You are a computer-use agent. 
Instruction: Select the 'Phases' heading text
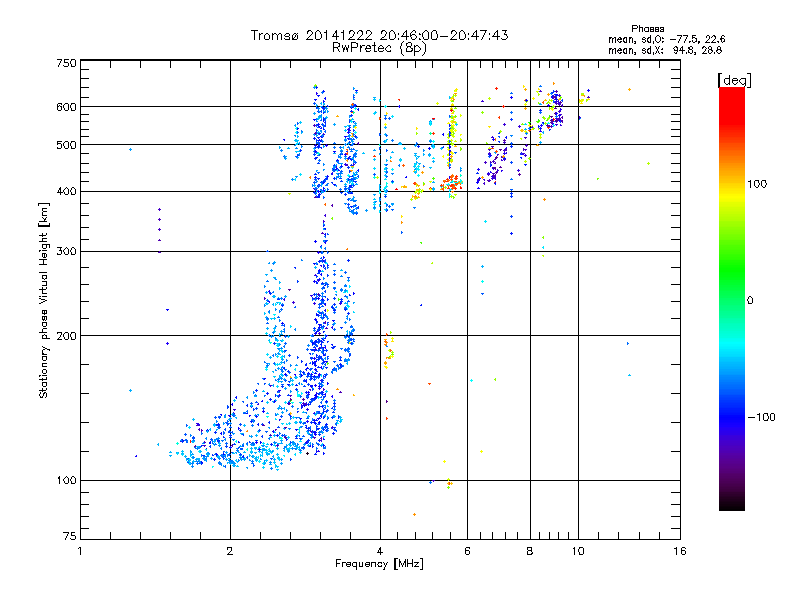click(x=647, y=29)
